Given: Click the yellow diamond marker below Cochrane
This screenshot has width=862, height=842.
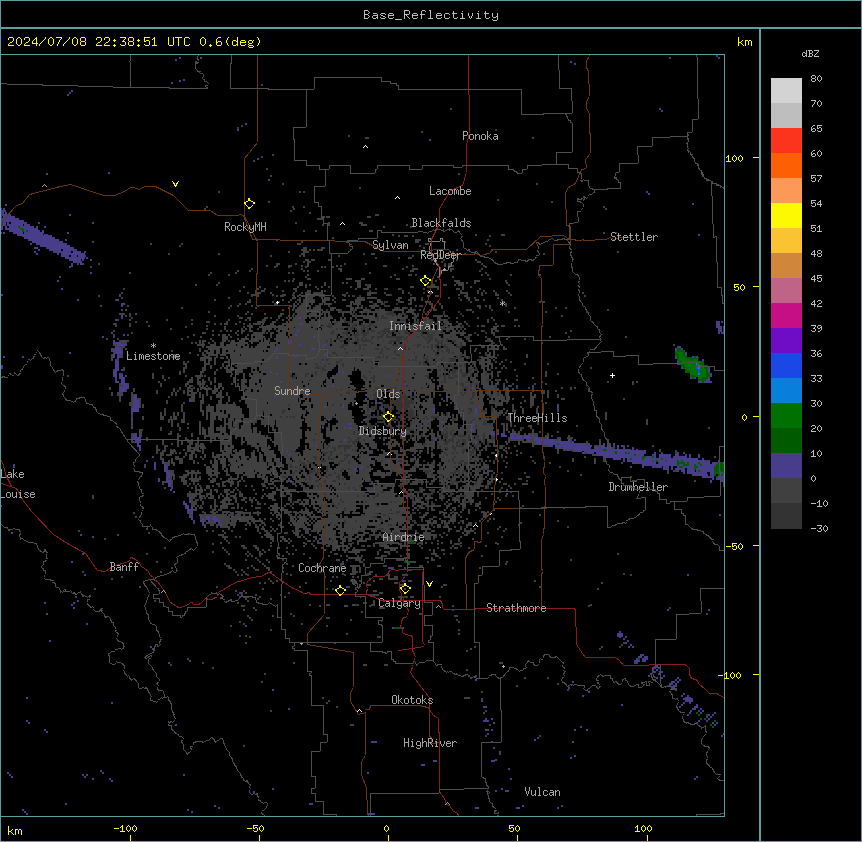Looking at the screenshot, I should (340, 590).
